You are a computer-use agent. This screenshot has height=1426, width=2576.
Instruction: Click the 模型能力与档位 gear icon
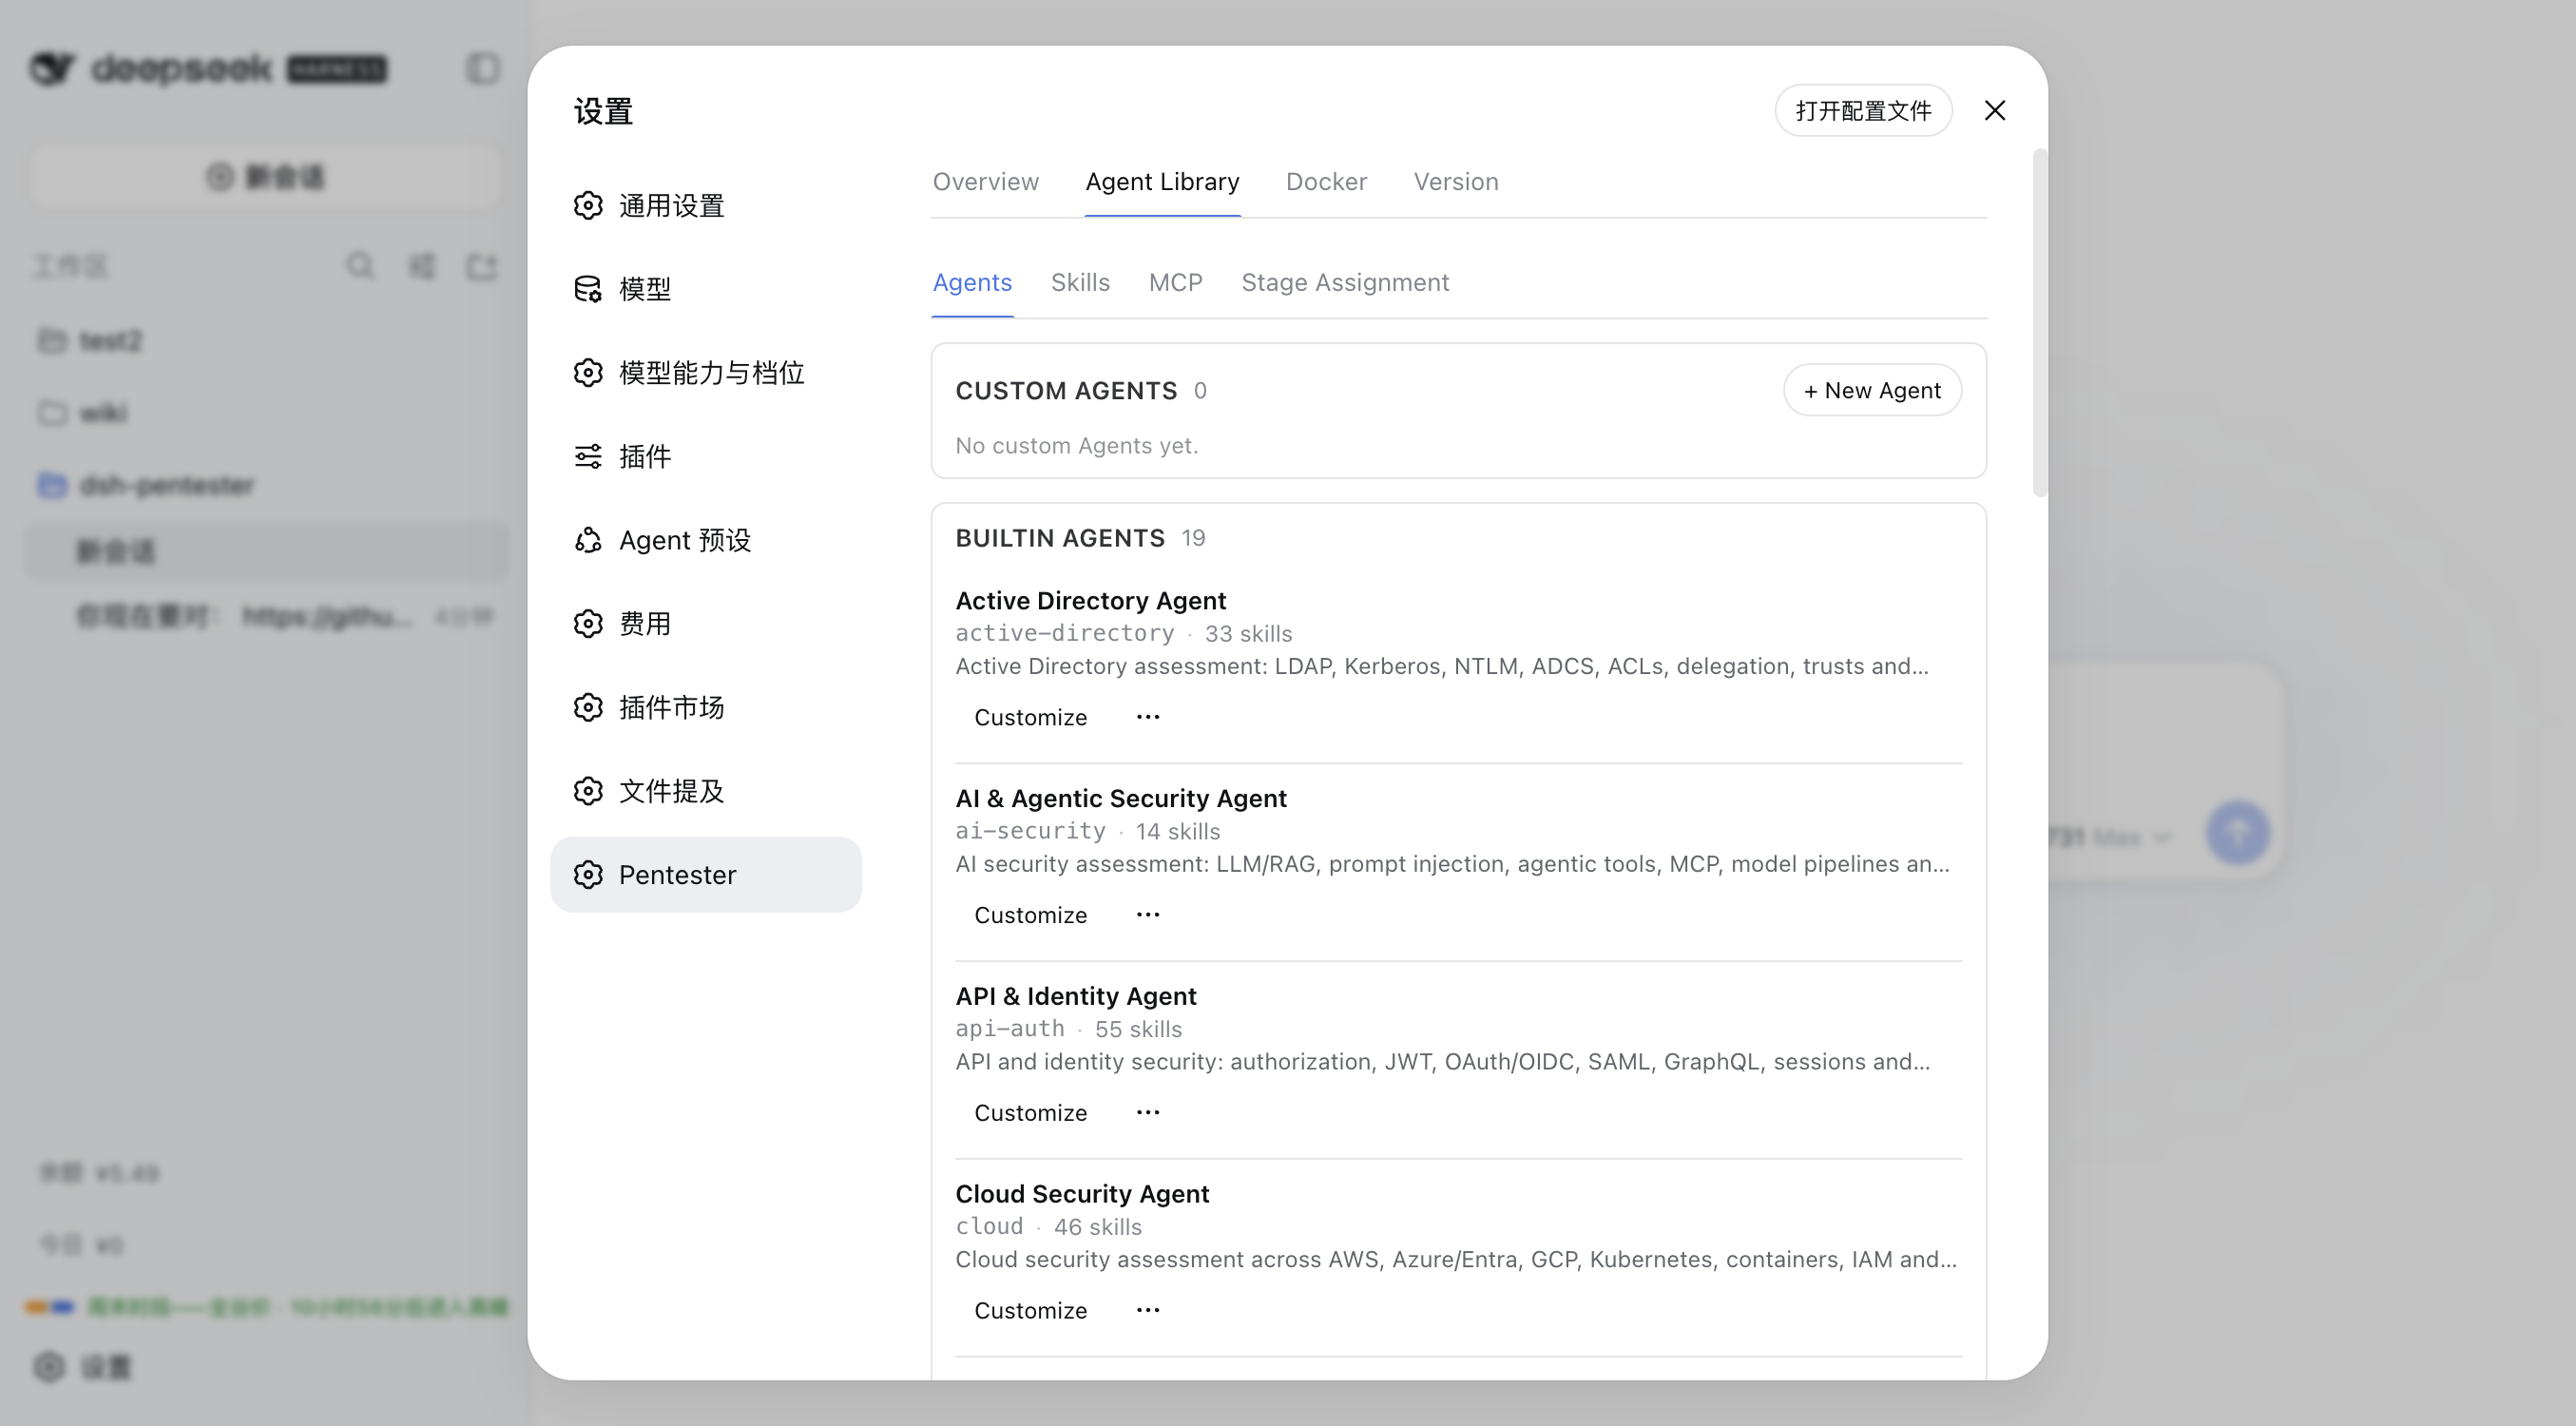click(588, 372)
